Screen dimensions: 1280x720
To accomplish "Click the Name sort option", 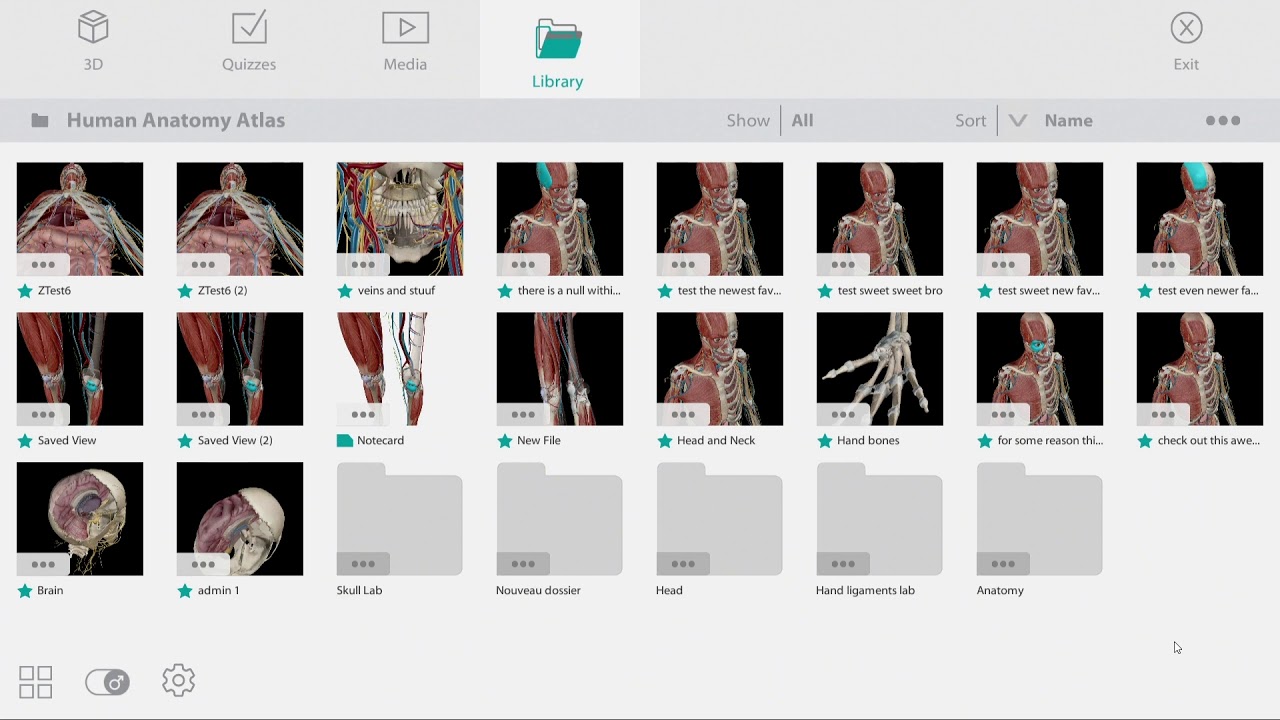I will [1068, 121].
